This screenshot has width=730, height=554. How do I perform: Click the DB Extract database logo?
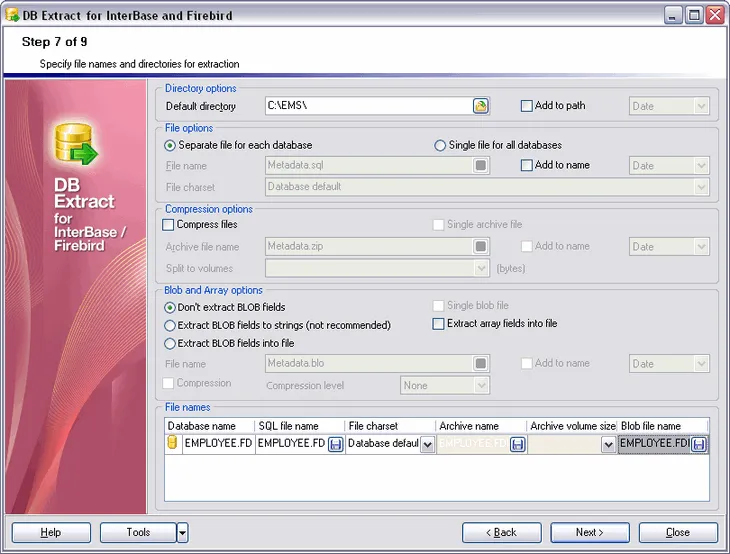76,144
